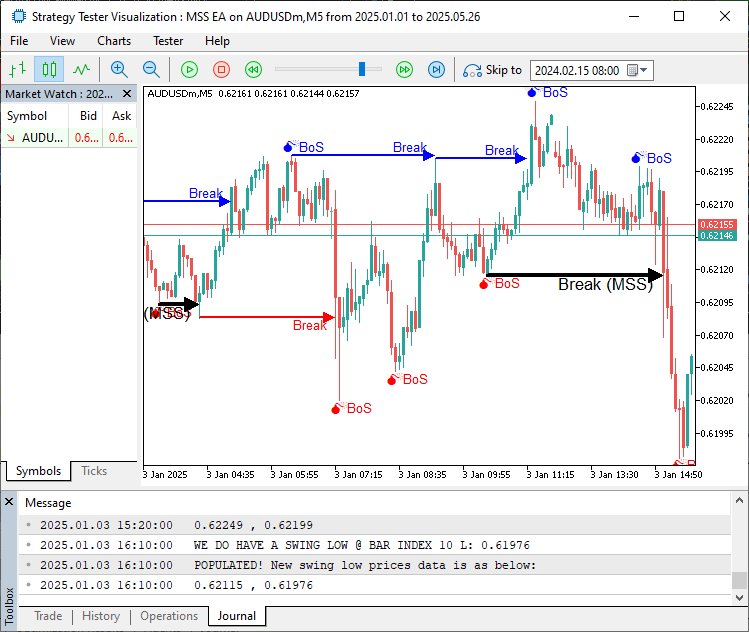Close the Market Watch panel
Screen dimensions: 749x632
[x=129, y=94]
